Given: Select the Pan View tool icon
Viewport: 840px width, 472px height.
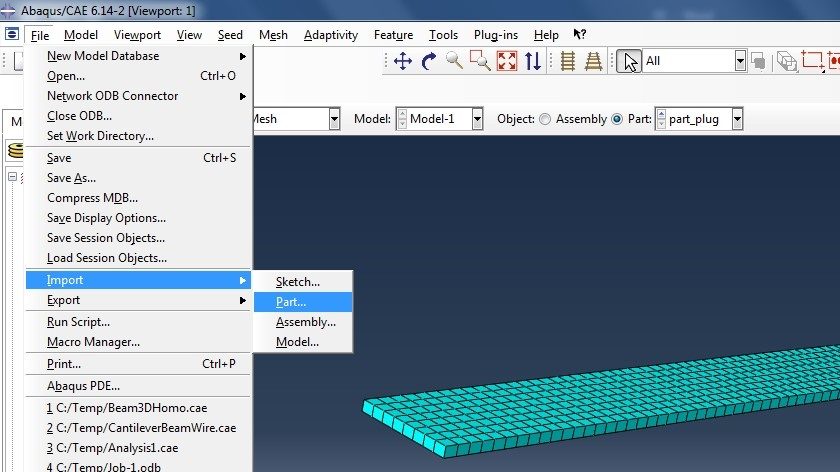Looking at the screenshot, I should tap(403, 61).
